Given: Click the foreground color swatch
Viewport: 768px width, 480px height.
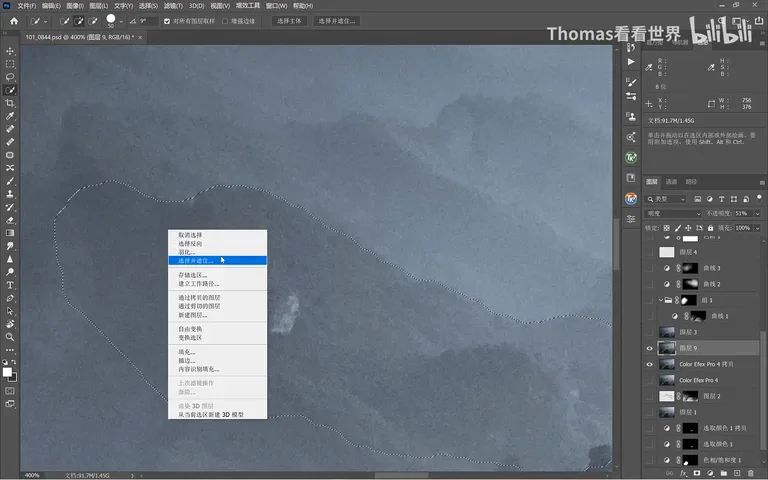Looking at the screenshot, I should [7, 372].
